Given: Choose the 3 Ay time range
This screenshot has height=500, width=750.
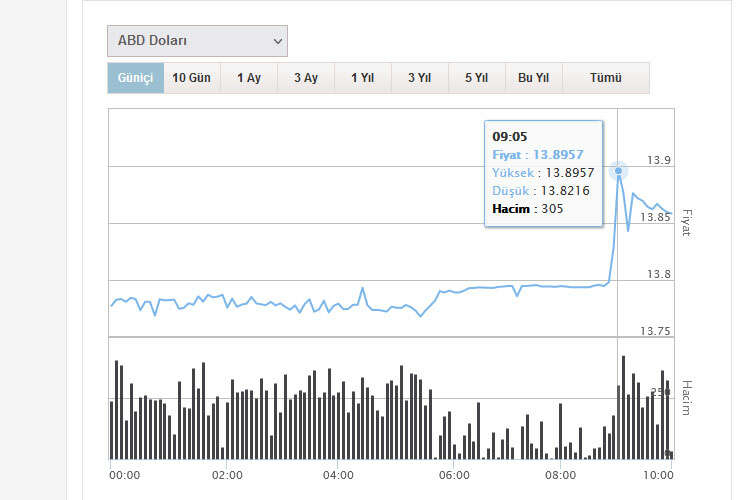Looking at the screenshot, I should click(306, 78).
